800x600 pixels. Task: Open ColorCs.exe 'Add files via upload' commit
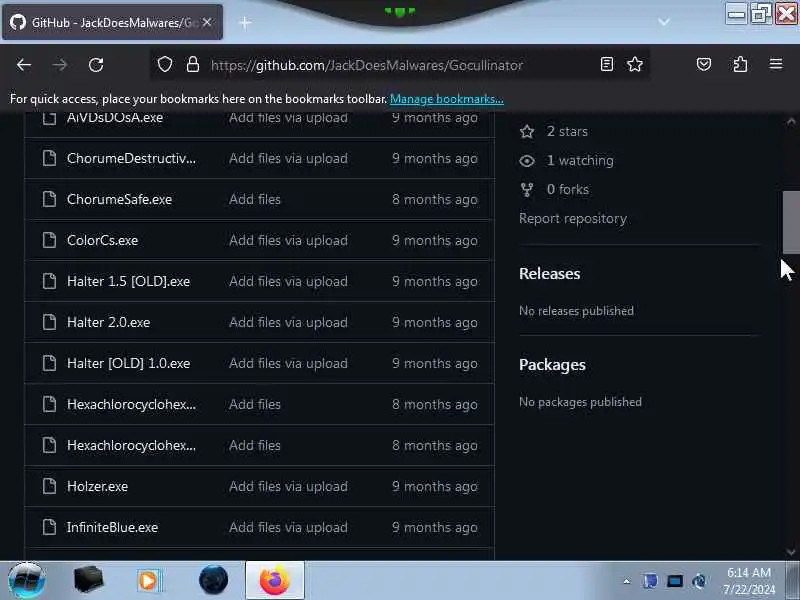click(288, 240)
